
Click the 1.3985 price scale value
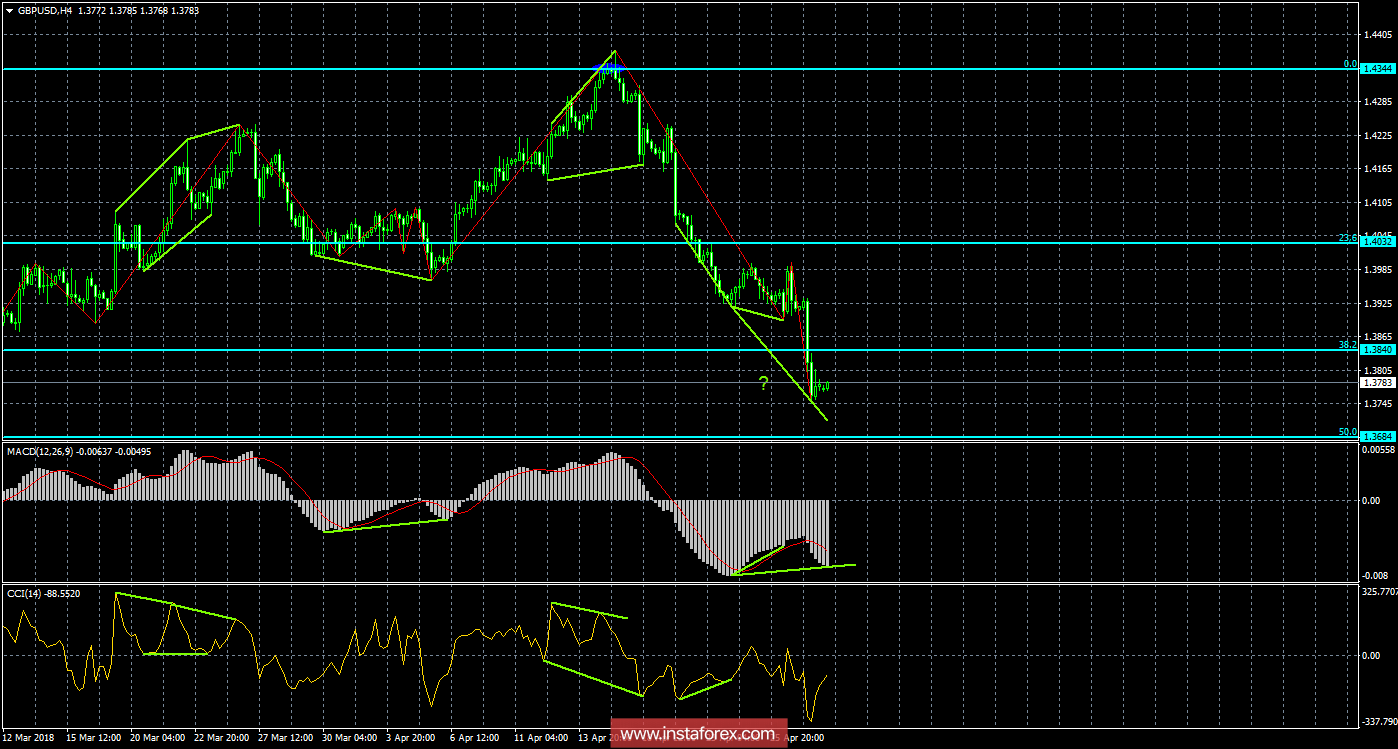click(1377, 270)
